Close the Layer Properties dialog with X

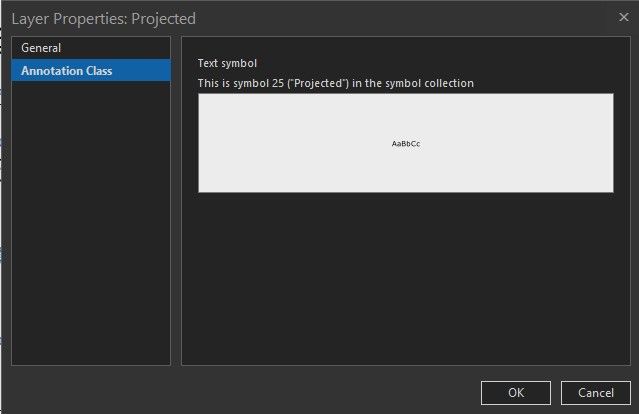click(609, 17)
